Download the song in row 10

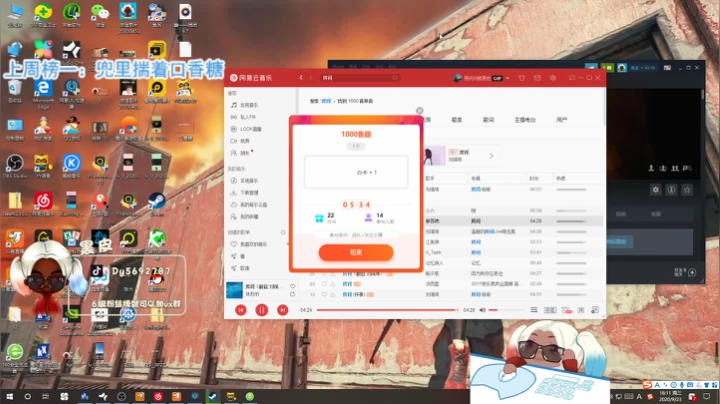tap(333, 294)
